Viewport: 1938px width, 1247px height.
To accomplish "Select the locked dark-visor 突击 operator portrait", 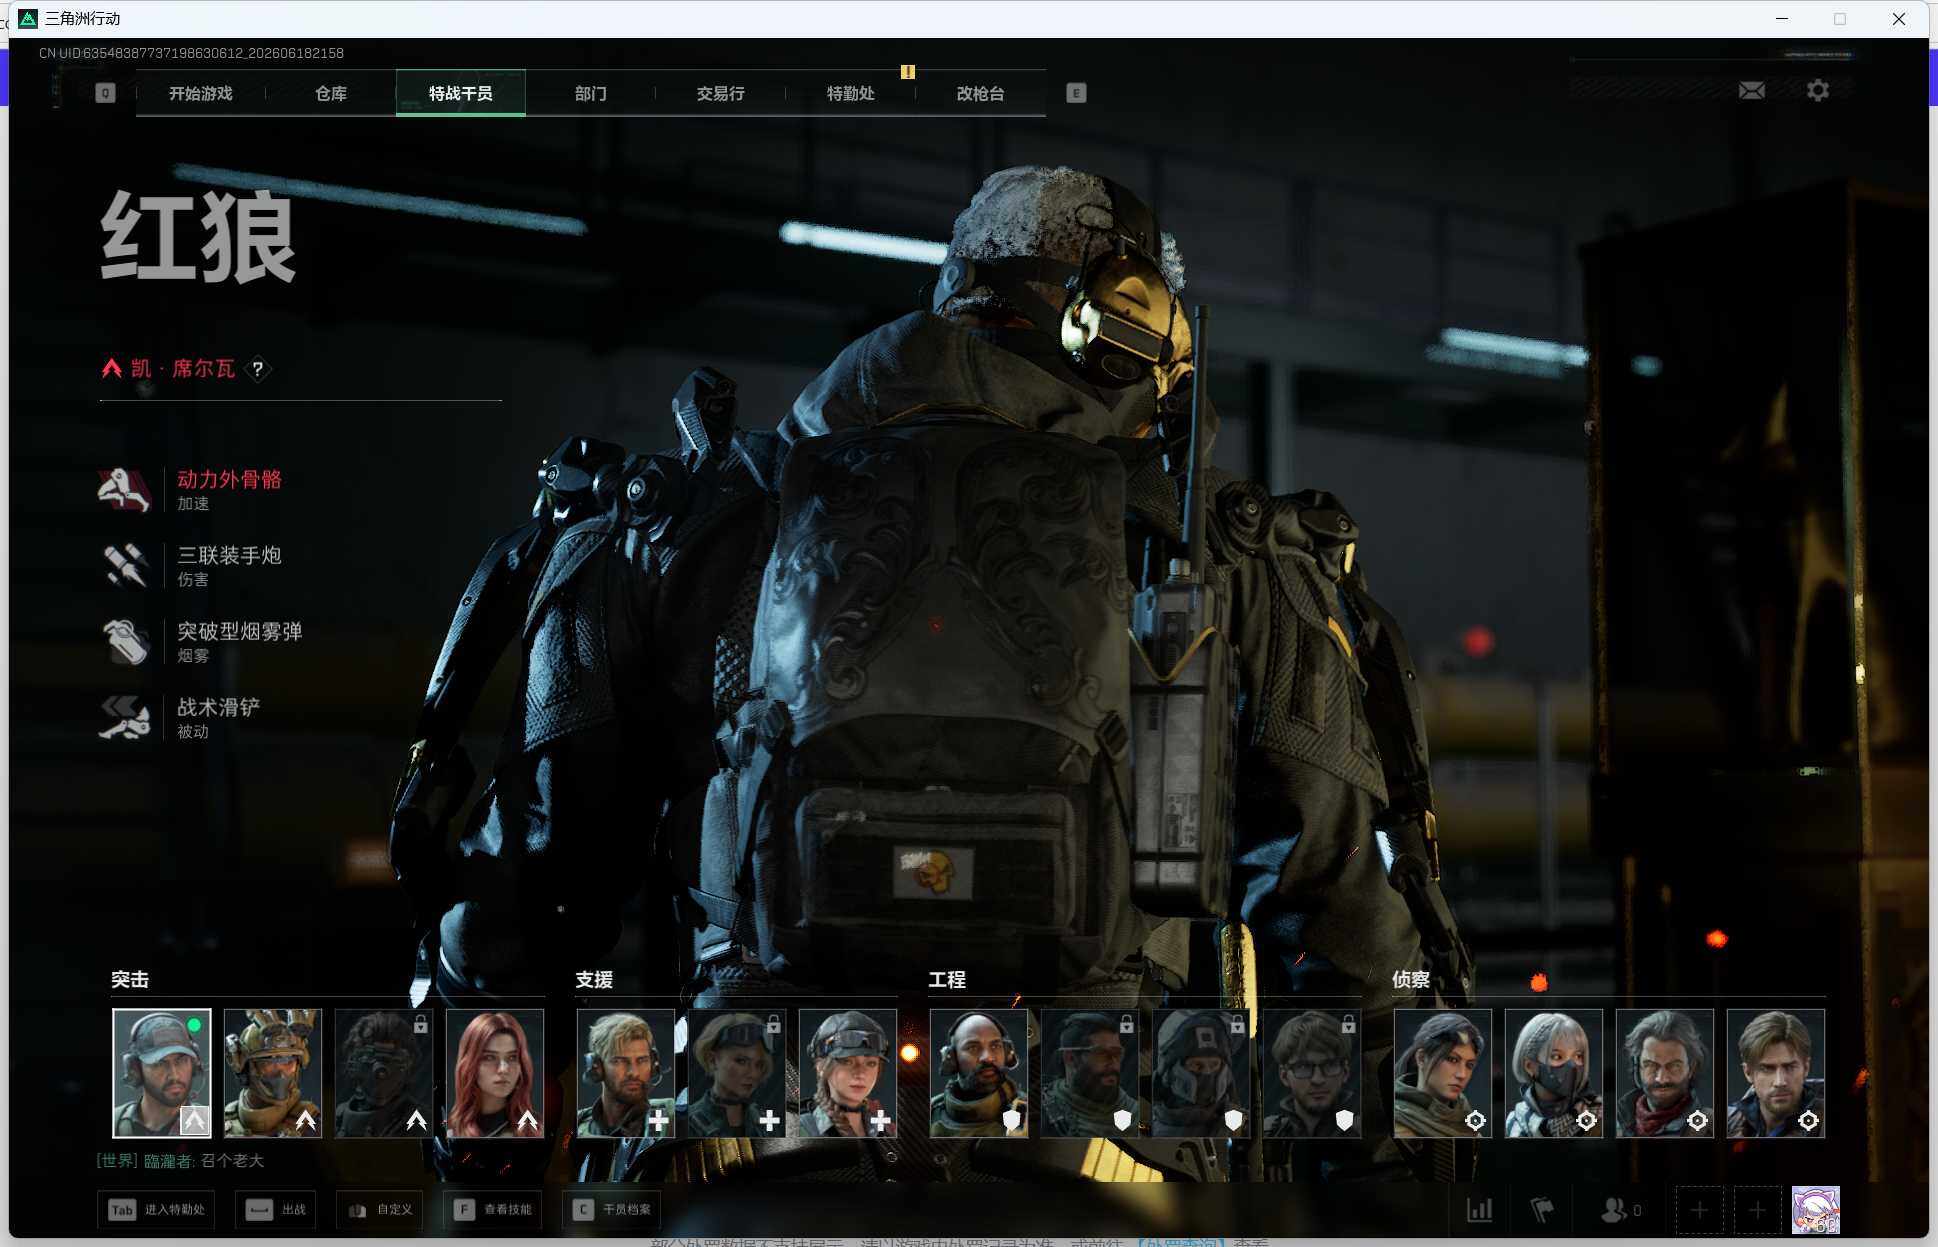I will coord(384,1073).
